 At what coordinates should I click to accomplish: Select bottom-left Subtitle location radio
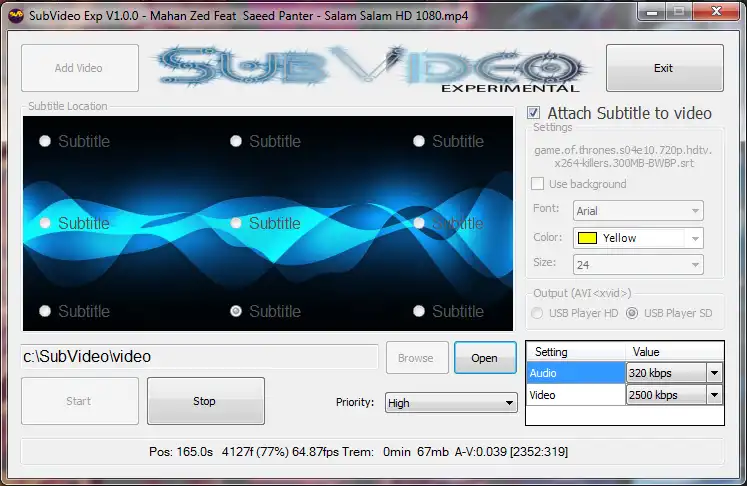[45, 311]
